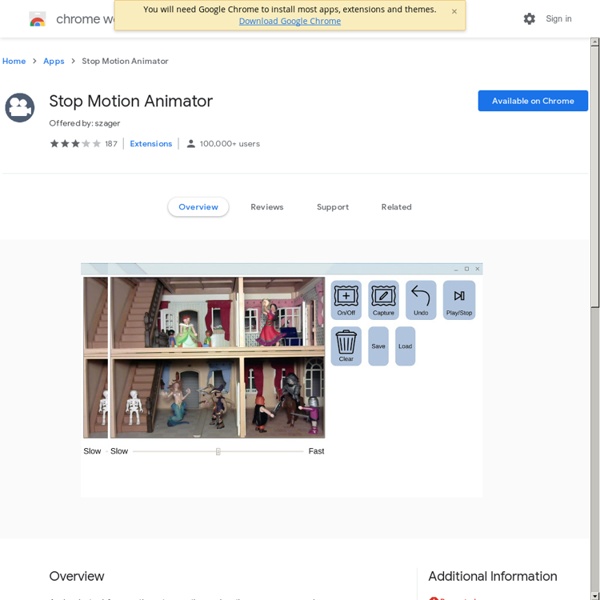Click the Additional Information heading
This screenshot has width=600, height=600.
point(492,576)
